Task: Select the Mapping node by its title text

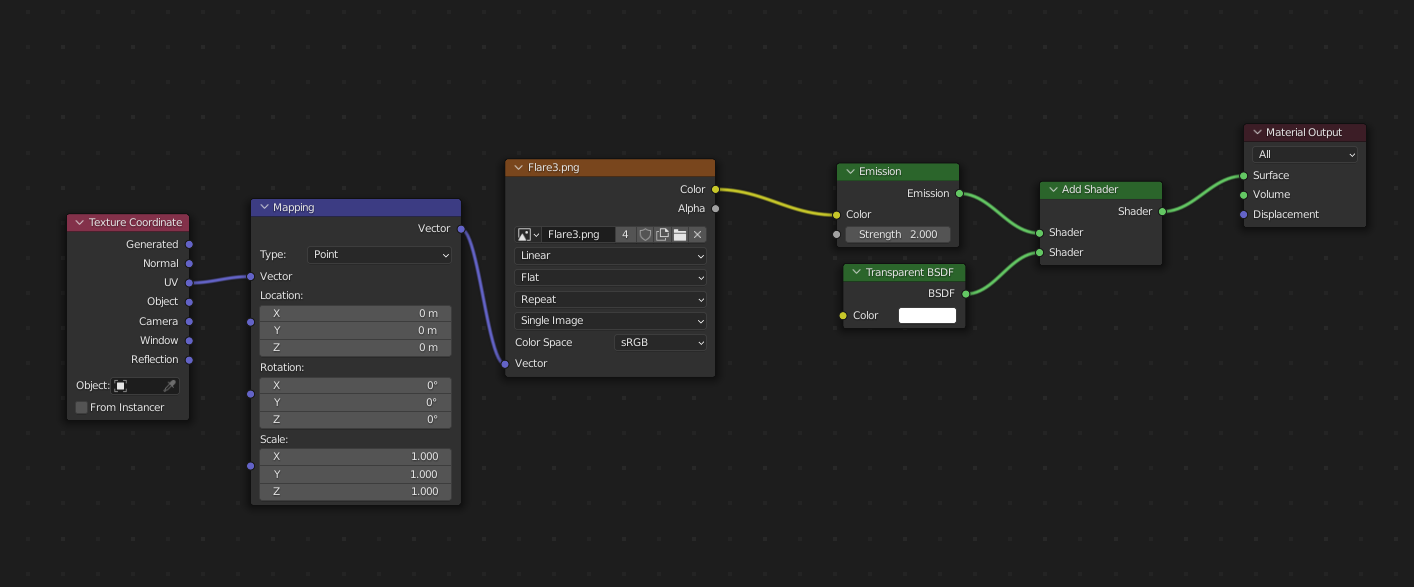Action: click(x=294, y=208)
